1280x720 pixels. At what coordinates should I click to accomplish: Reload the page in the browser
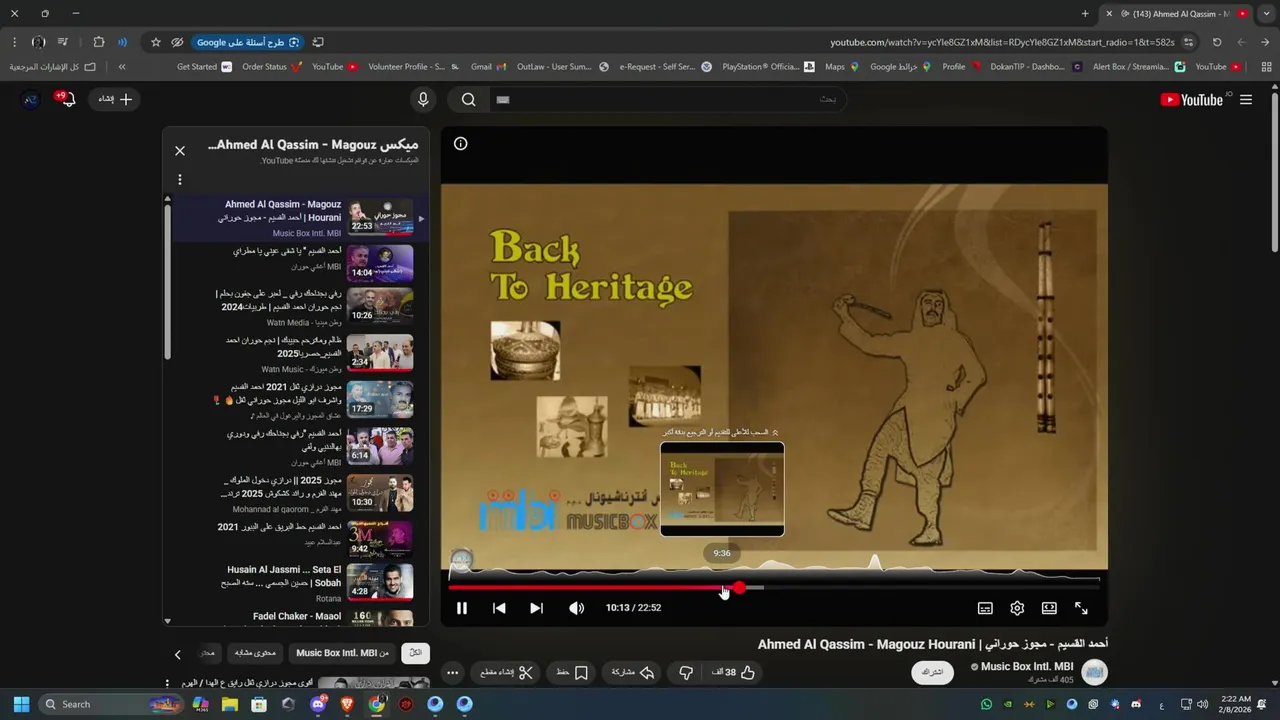point(1217,42)
